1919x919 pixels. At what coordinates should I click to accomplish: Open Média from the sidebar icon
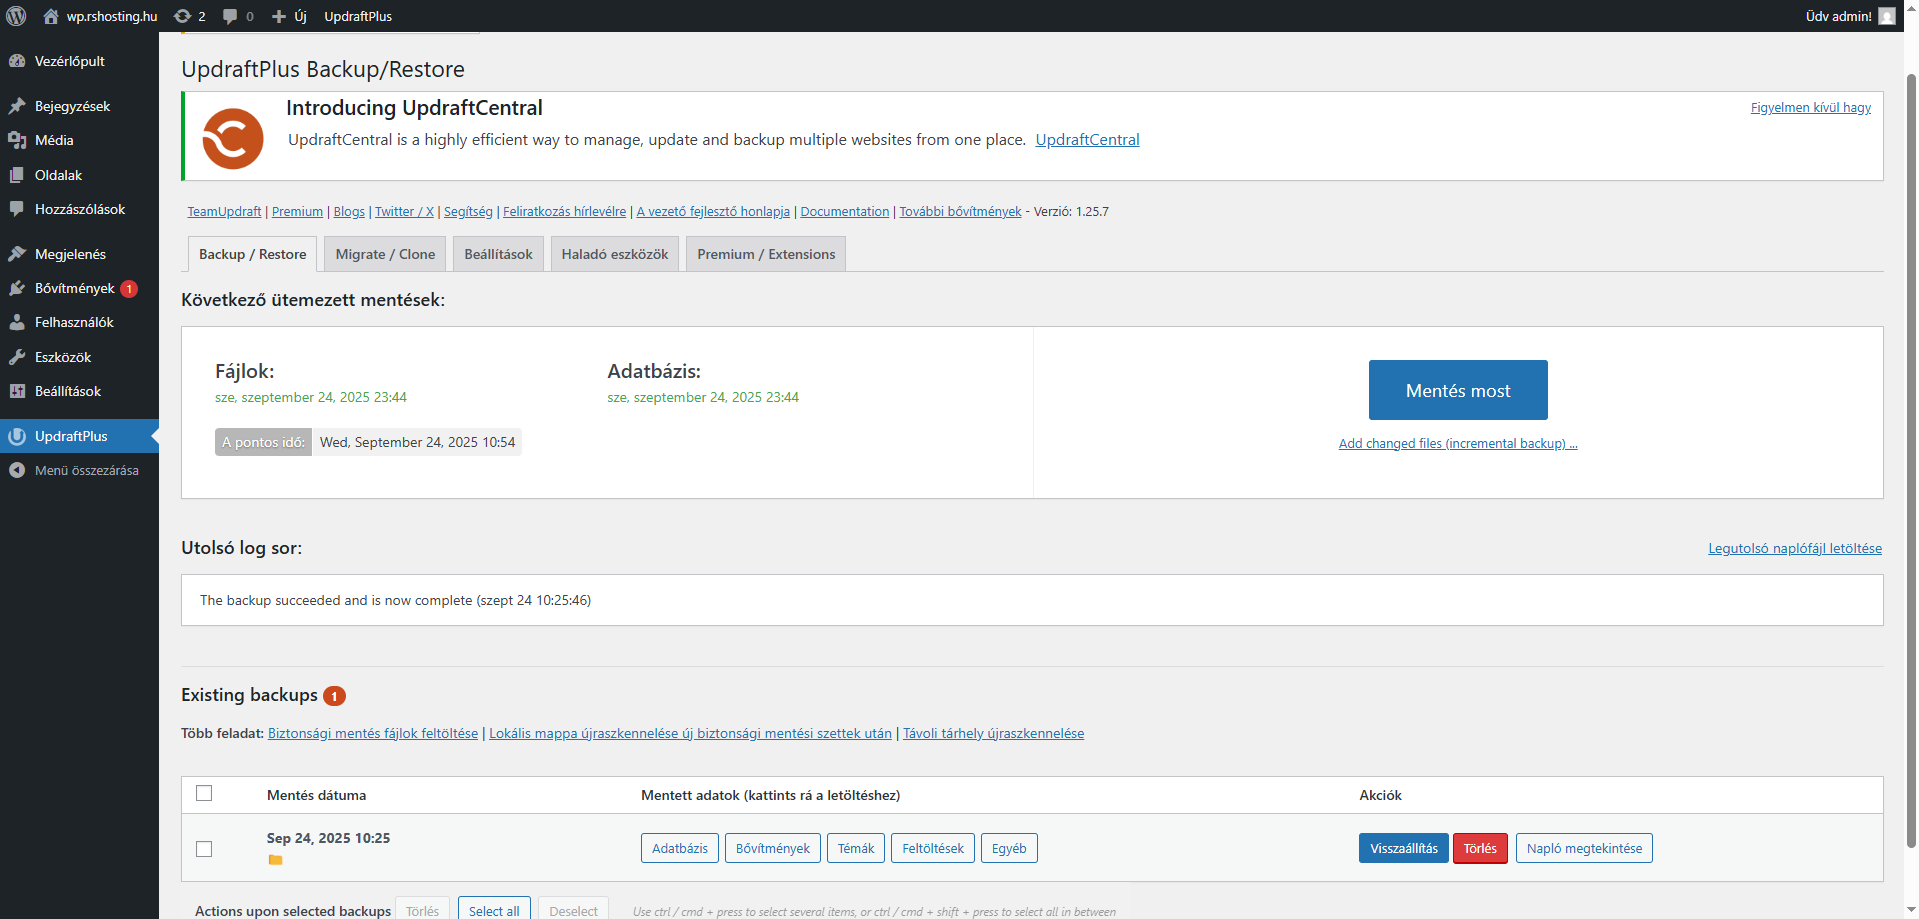coord(18,140)
